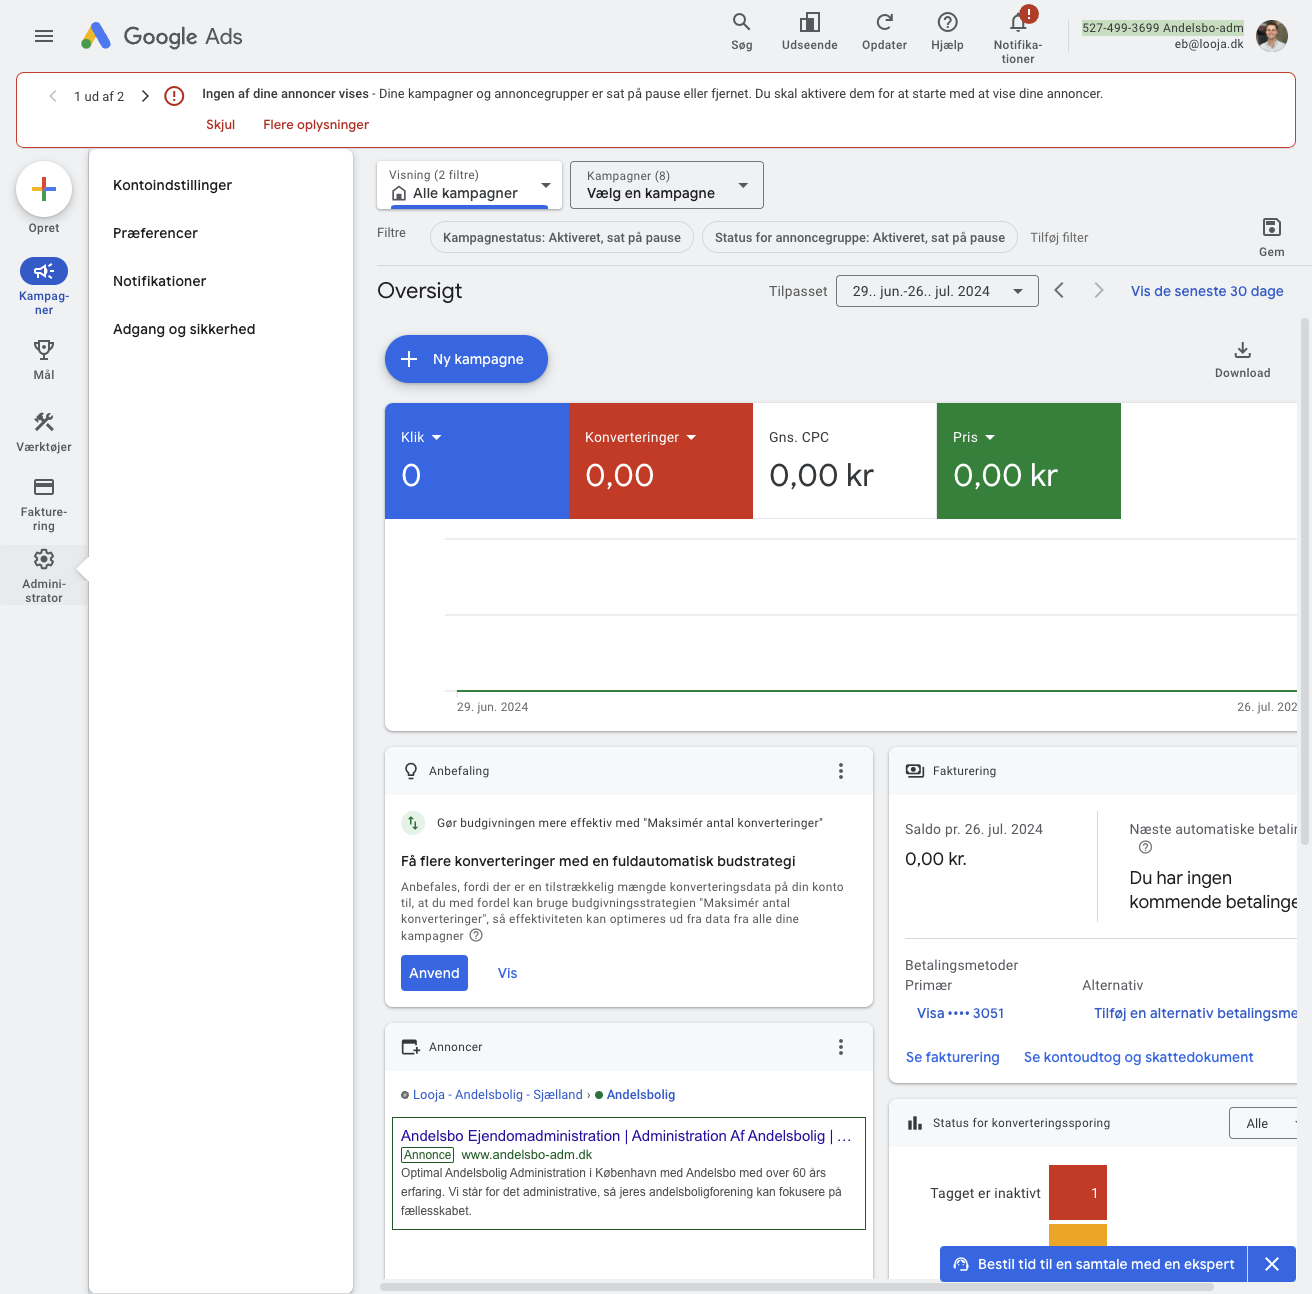
Task: Open the Notifikationer bell
Action: (1018, 35)
